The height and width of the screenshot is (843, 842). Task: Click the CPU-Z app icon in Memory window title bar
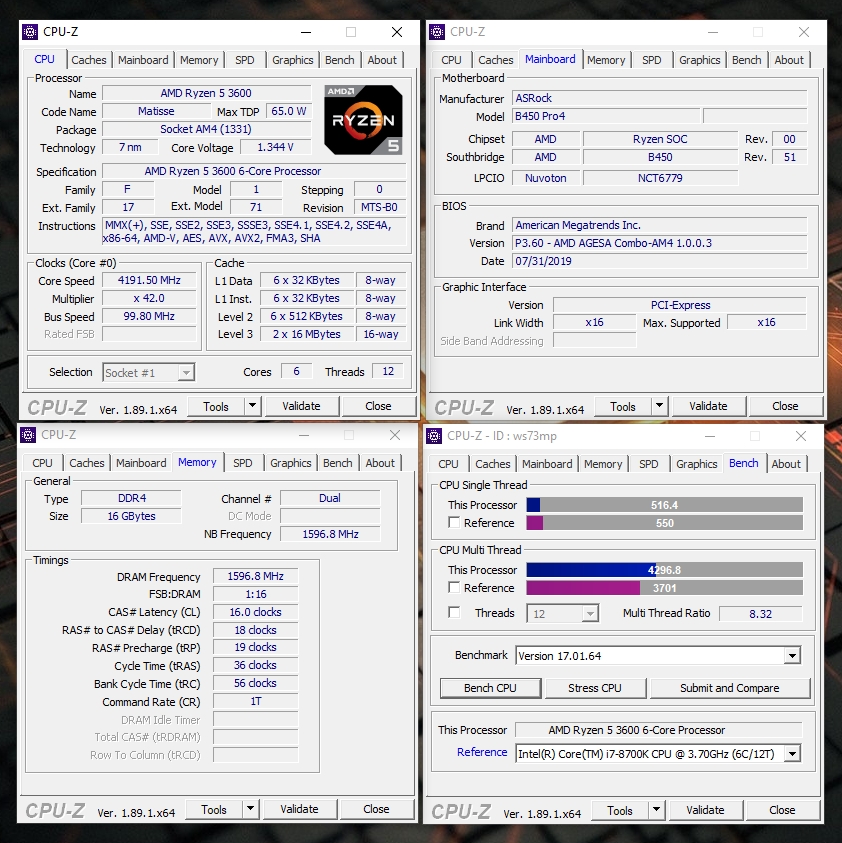(x=28, y=435)
